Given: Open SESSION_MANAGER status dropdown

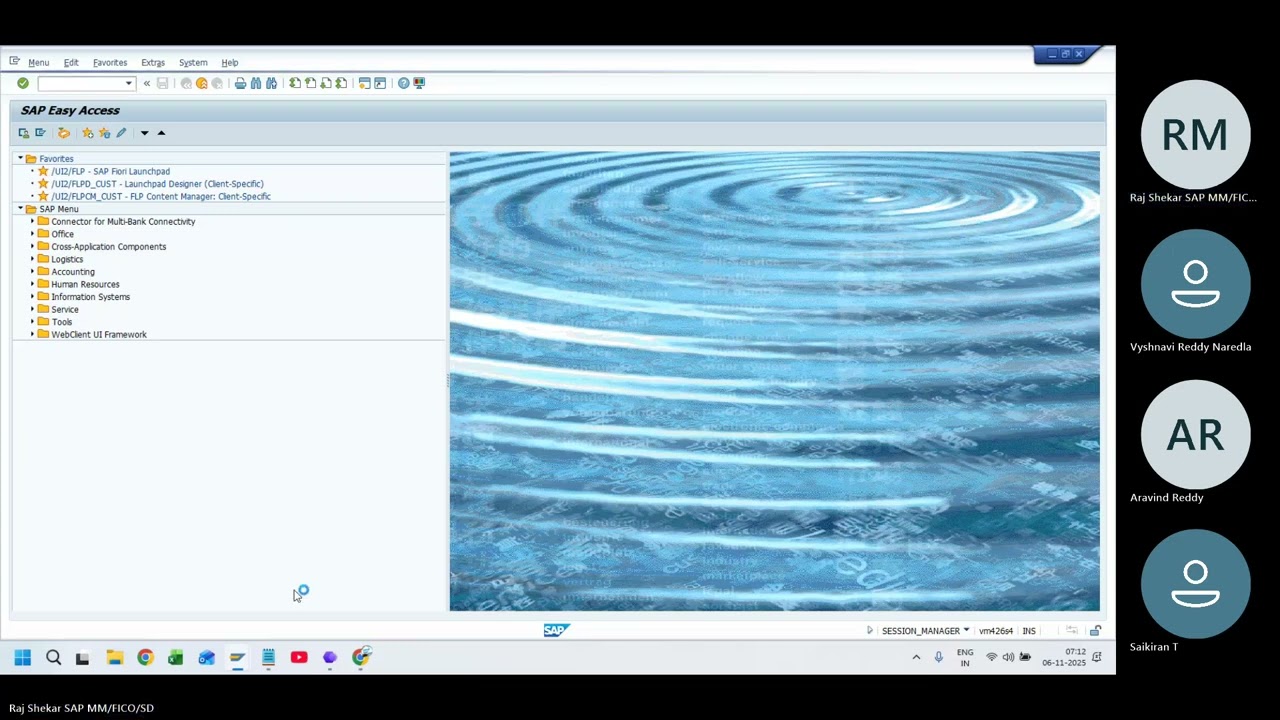Looking at the screenshot, I should (966, 631).
